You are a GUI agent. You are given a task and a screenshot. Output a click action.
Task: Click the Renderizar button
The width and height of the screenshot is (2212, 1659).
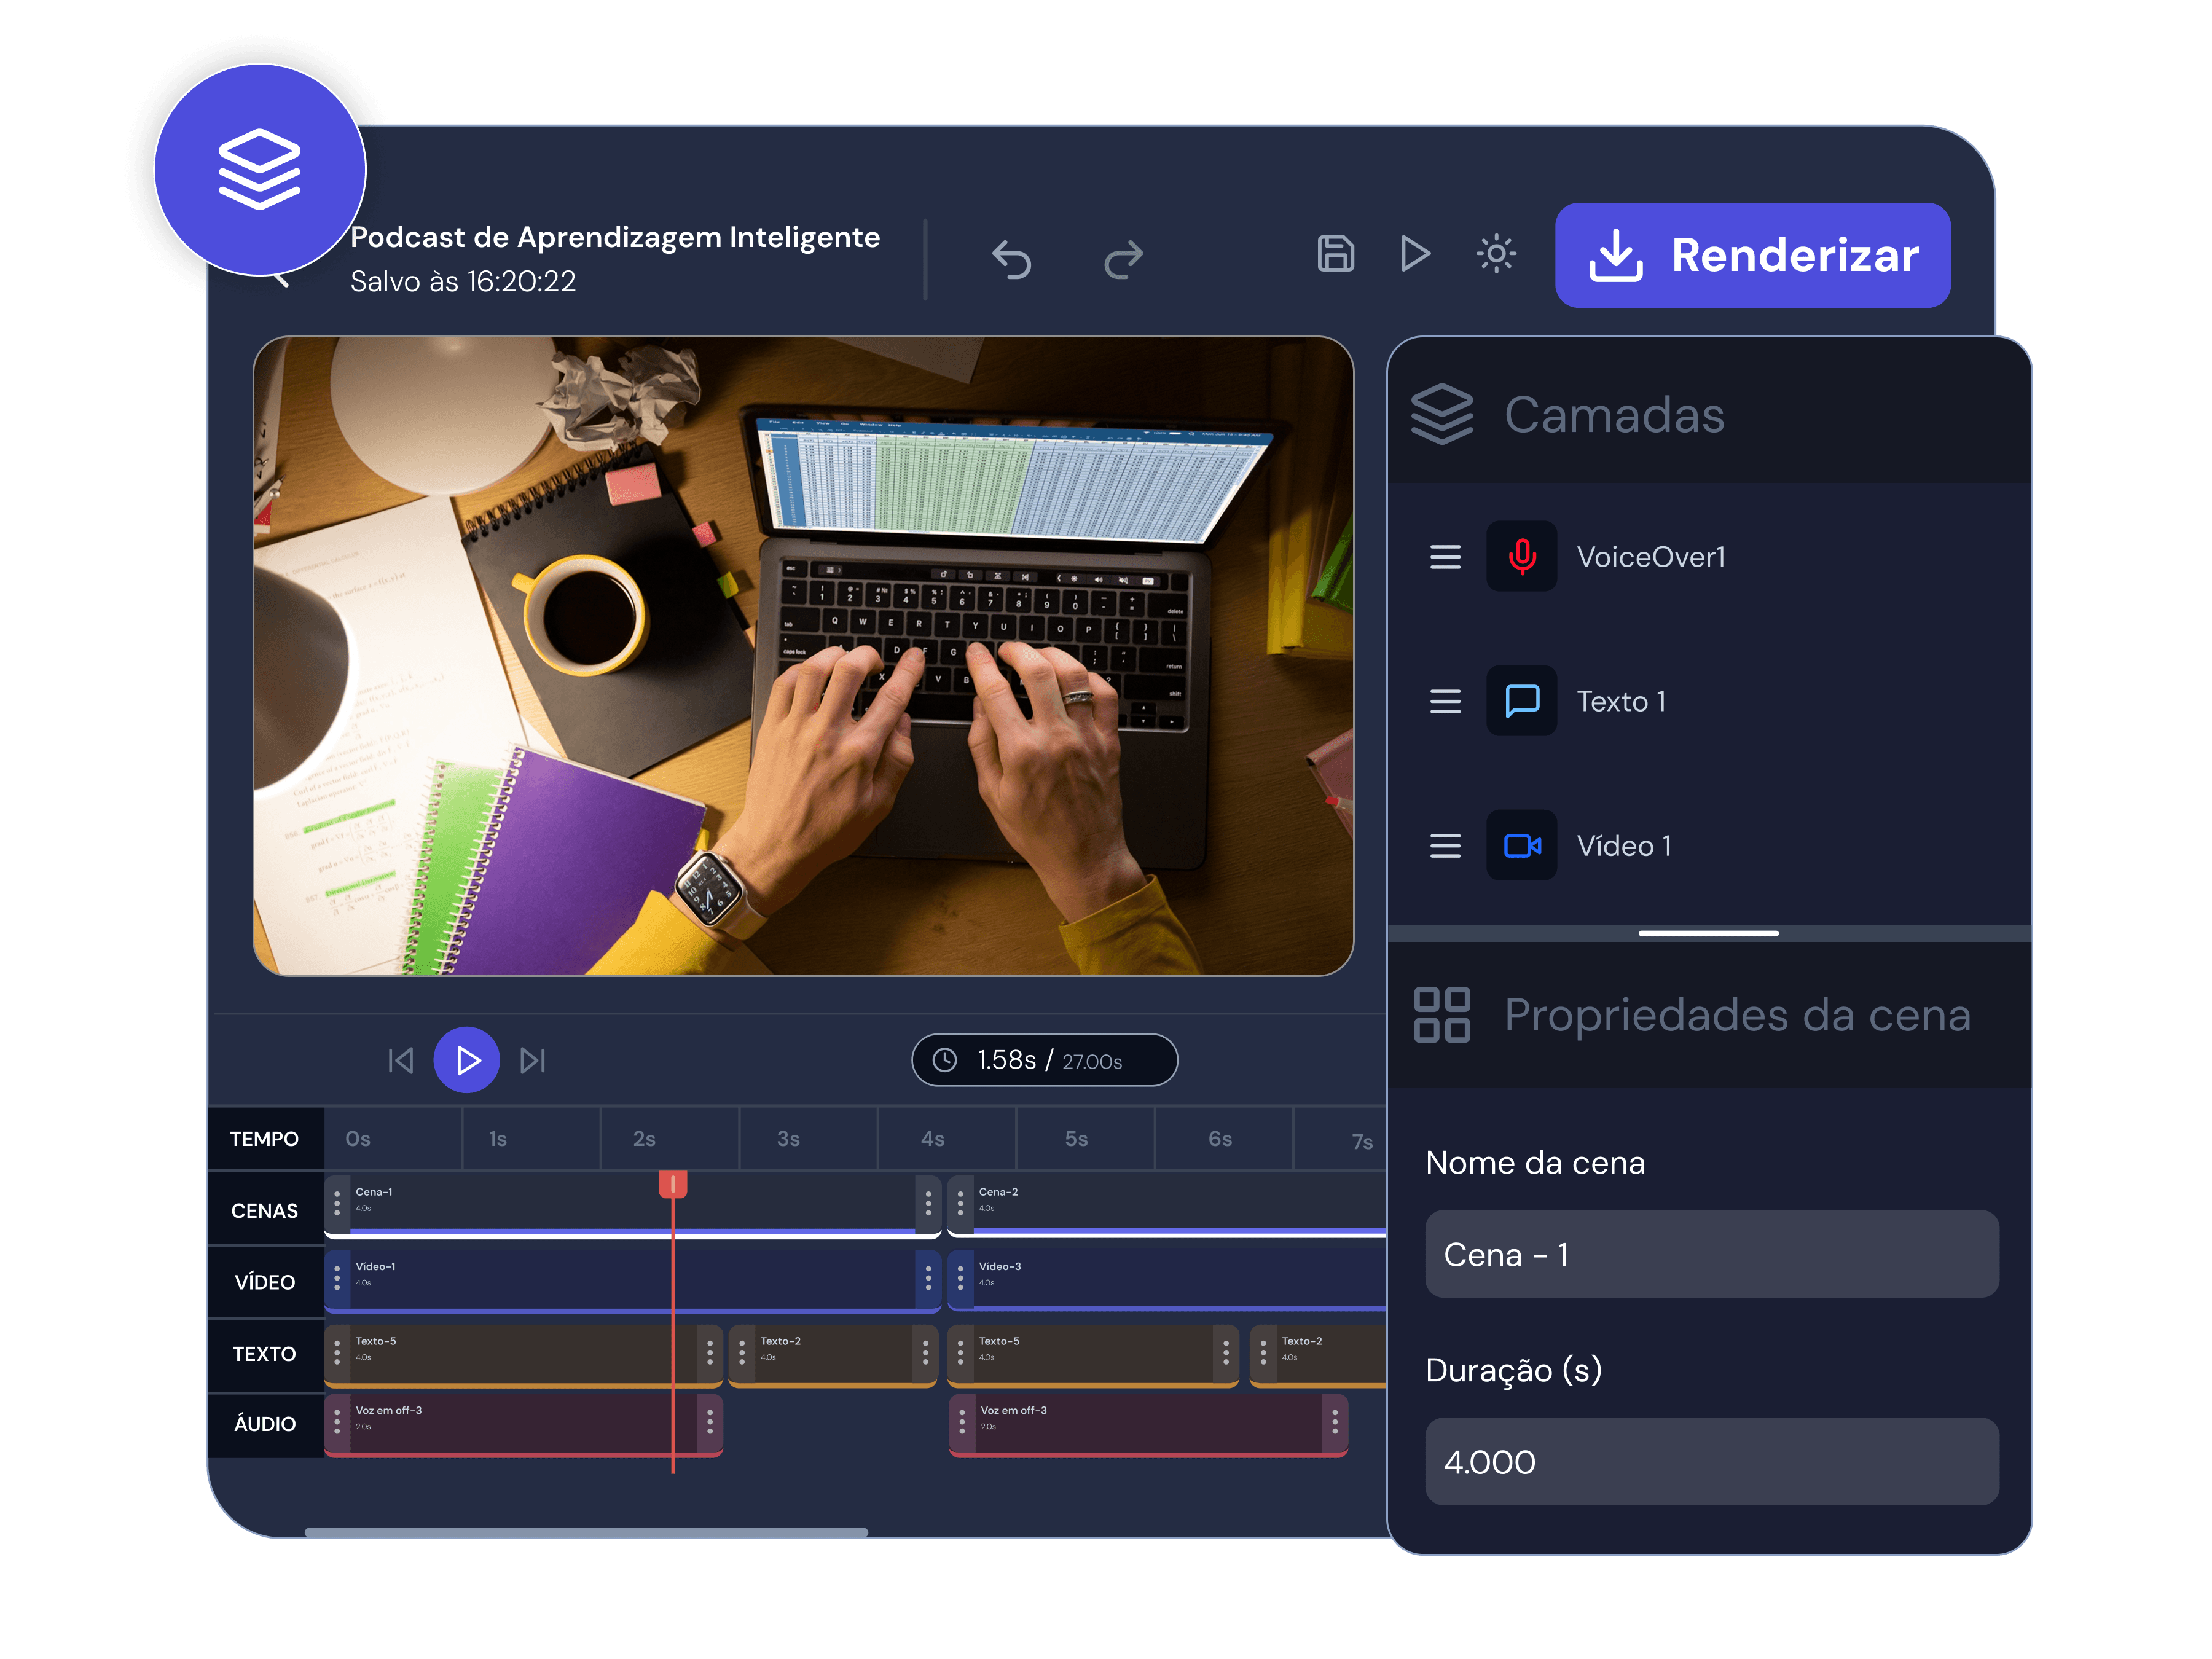point(1752,255)
